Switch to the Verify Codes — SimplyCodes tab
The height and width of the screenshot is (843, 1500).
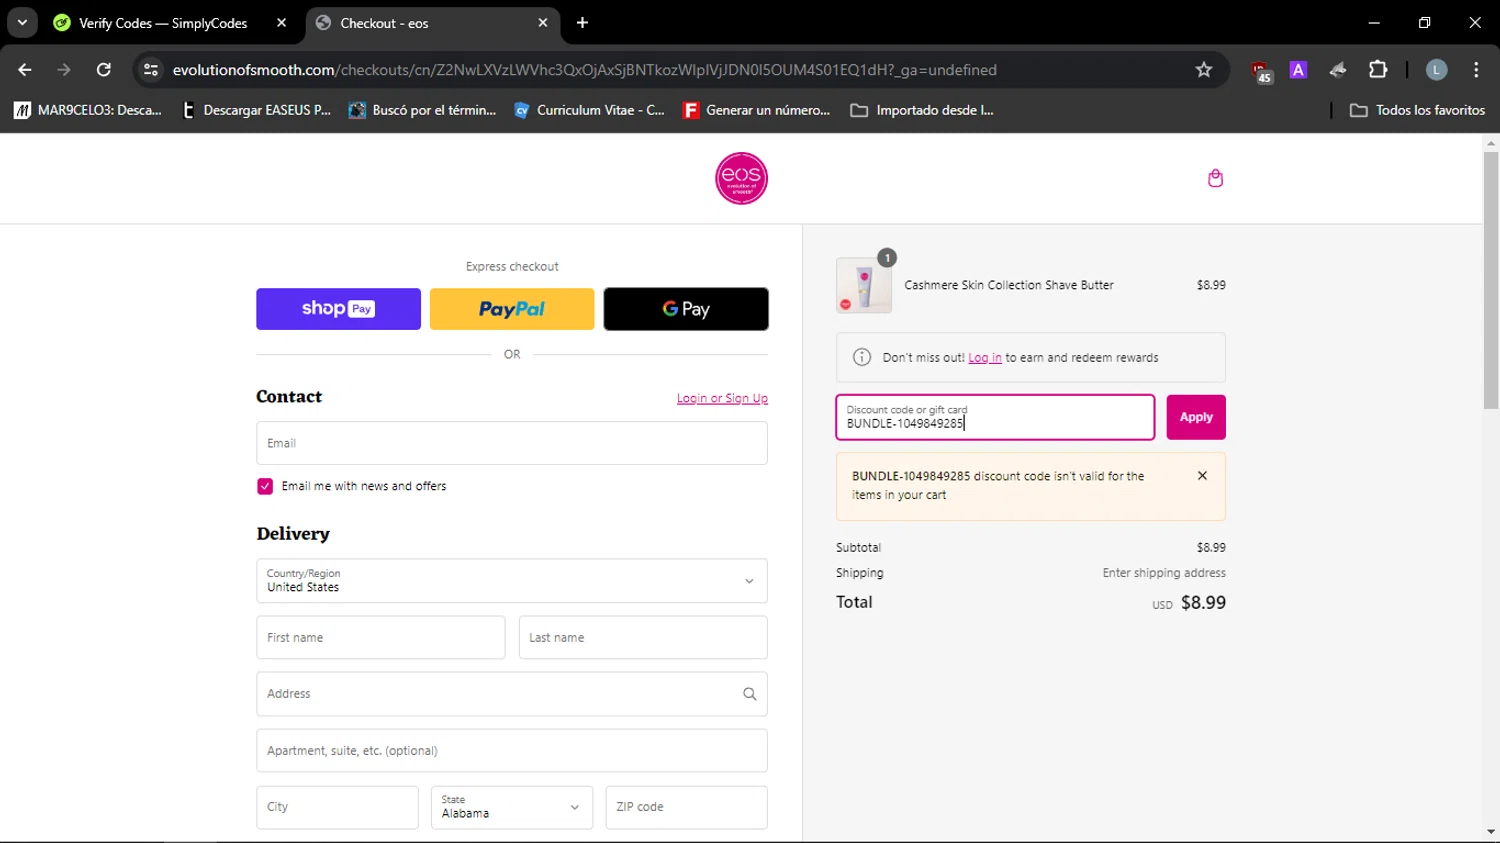(162, 23)
